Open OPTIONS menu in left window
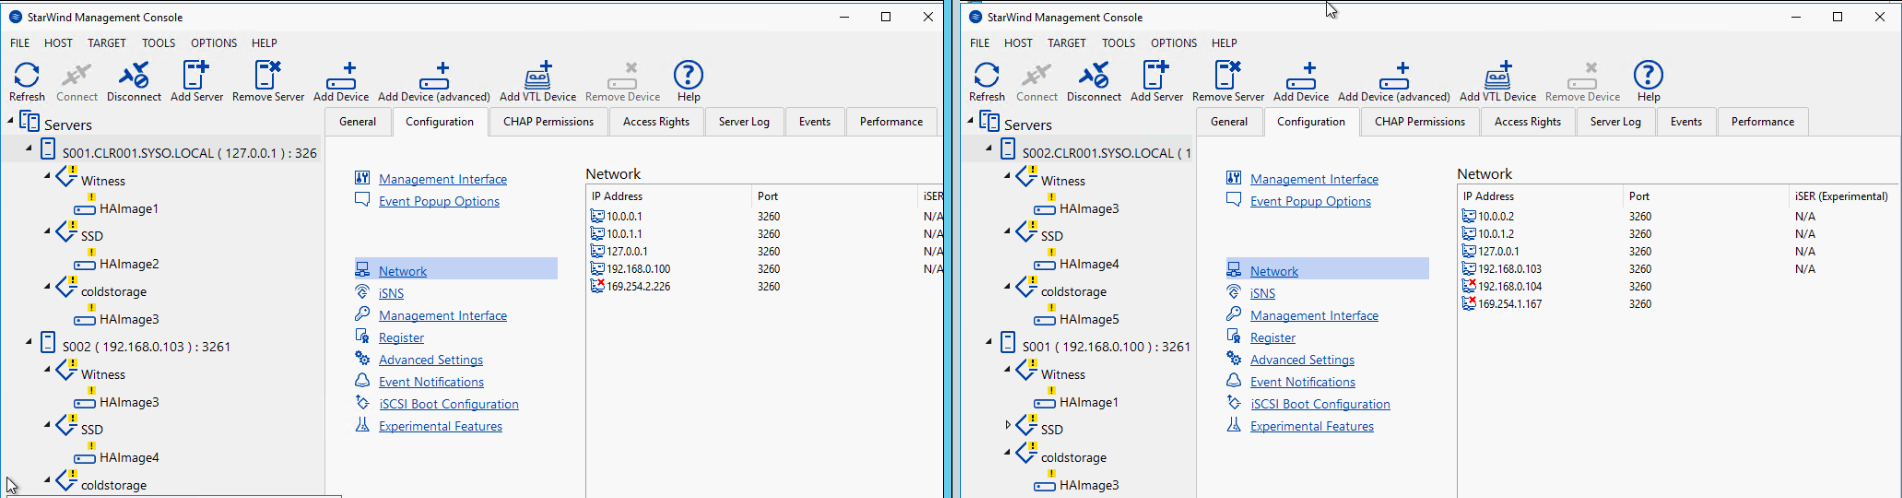The height and width of the screenshot is (498, 1902). click(214, 43)
